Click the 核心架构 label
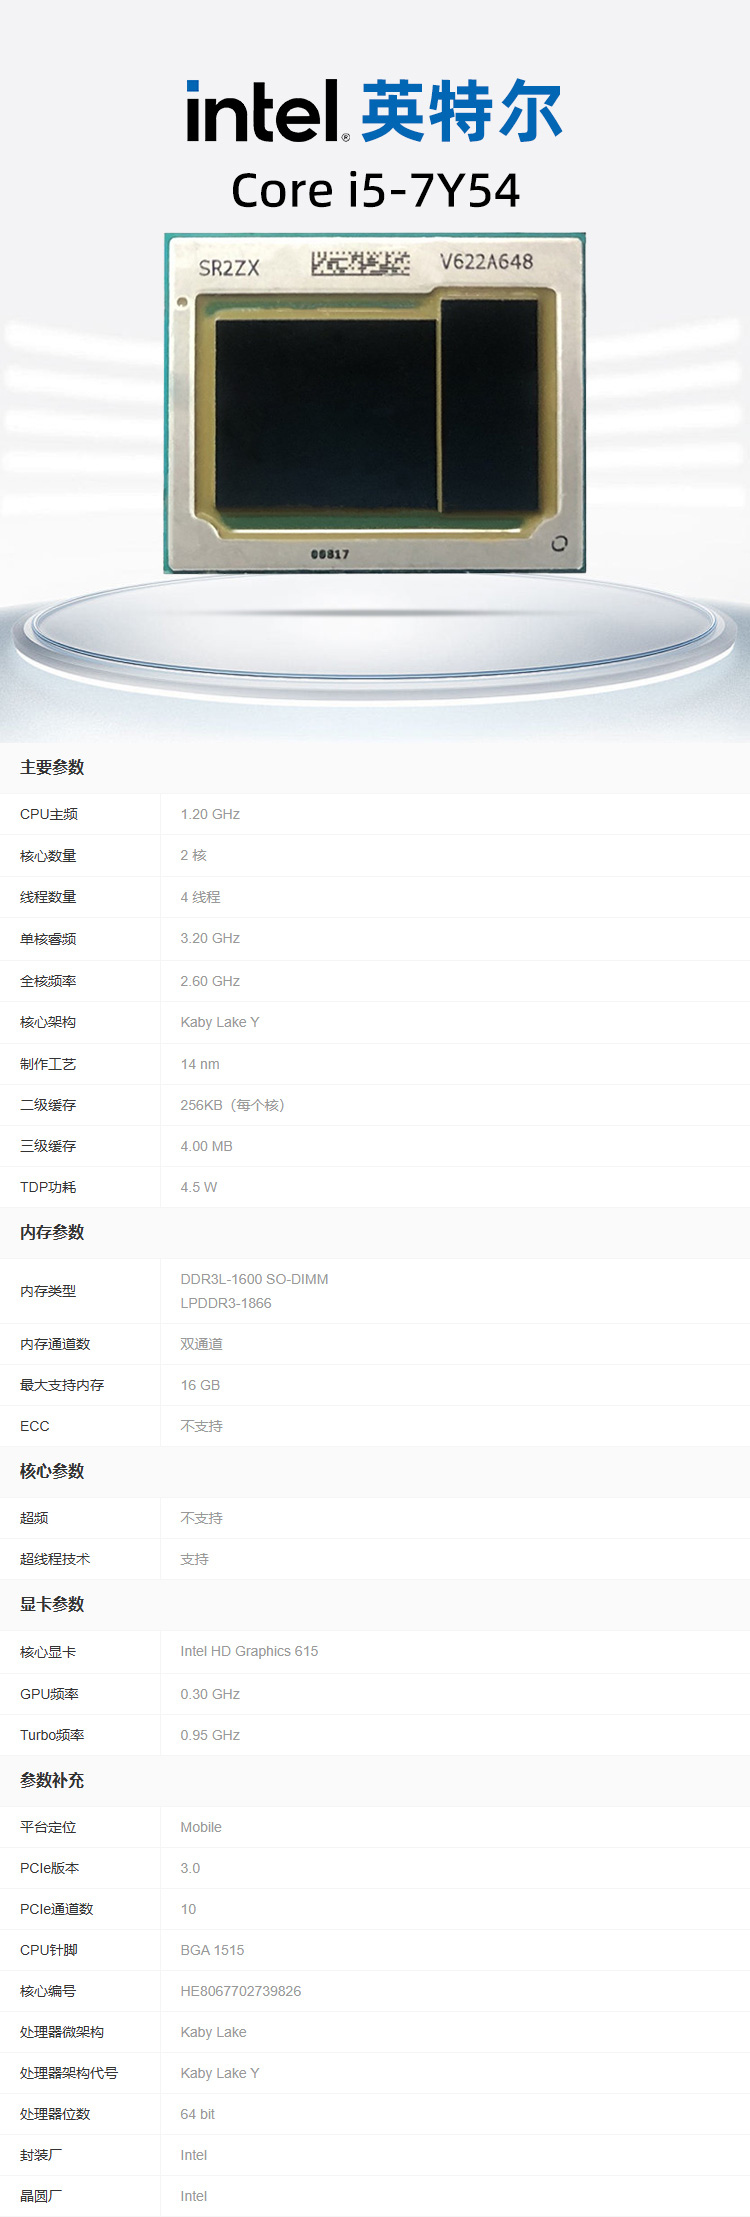 coord(48,1022)
